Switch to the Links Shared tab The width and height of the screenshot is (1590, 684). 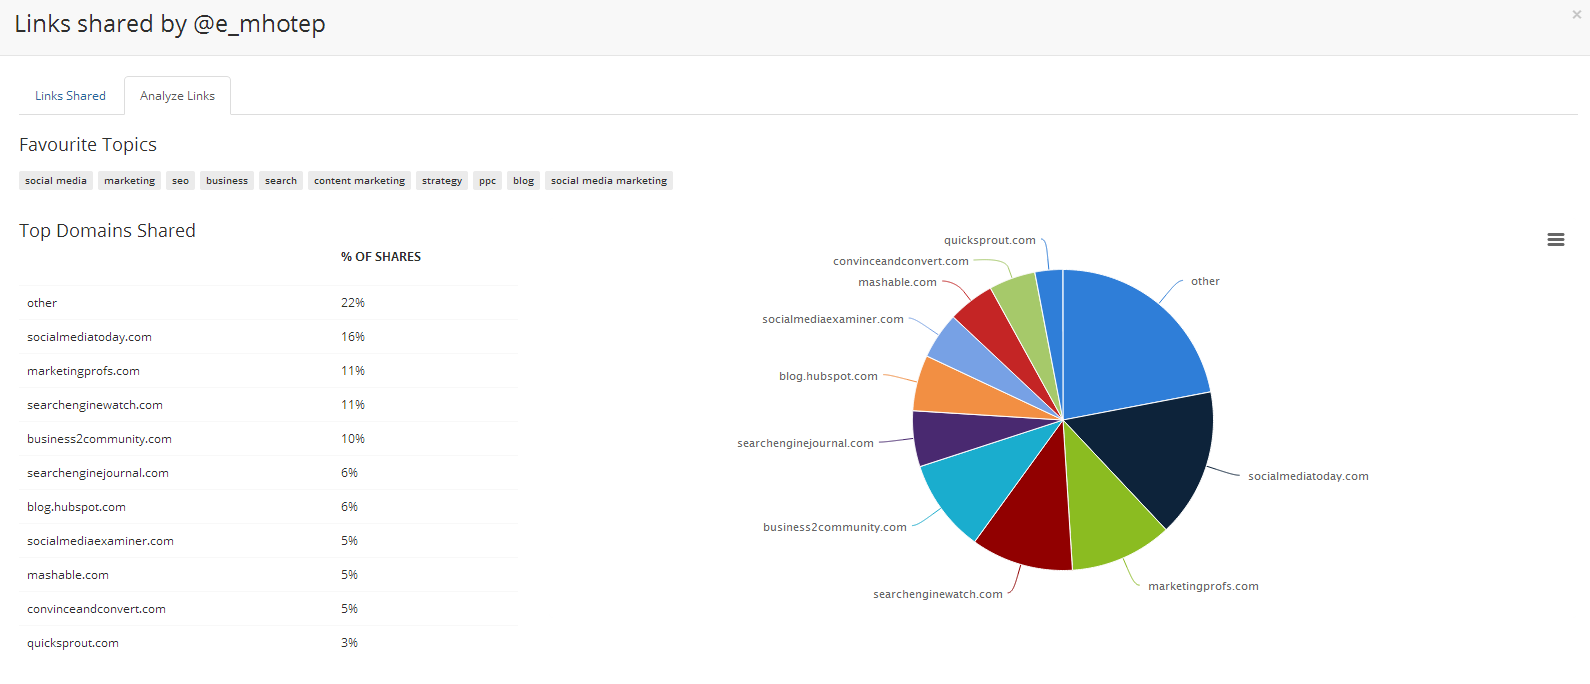[x=70, y=96]
